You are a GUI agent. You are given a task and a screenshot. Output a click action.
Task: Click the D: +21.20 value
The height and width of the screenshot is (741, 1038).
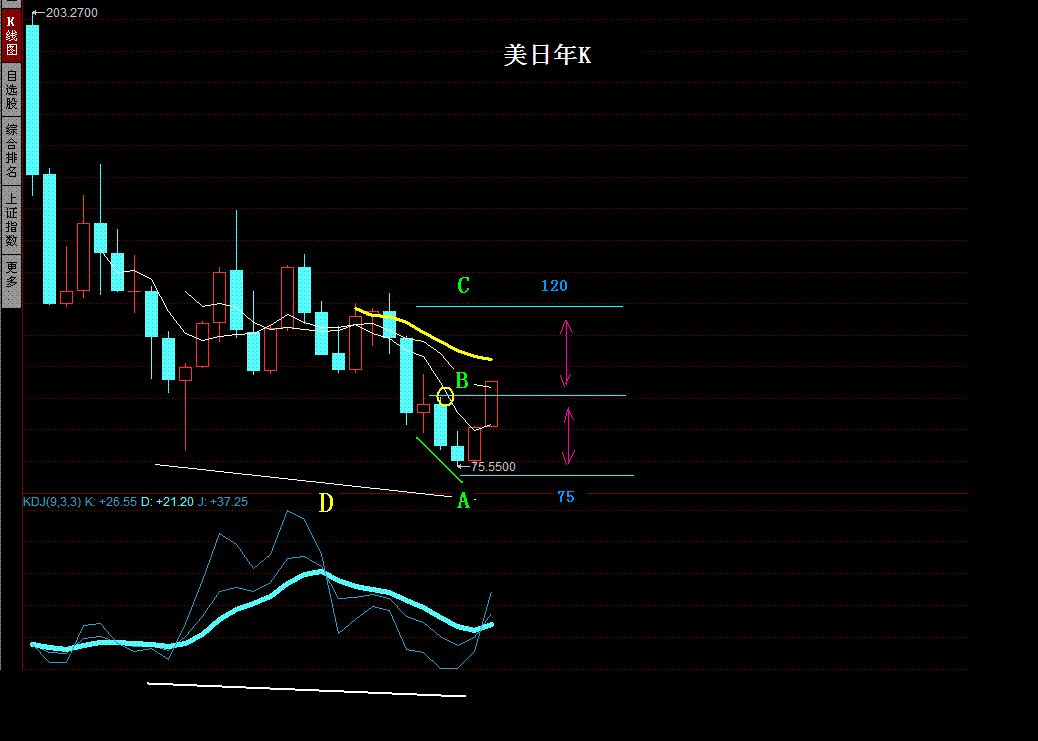pos(167,502)
